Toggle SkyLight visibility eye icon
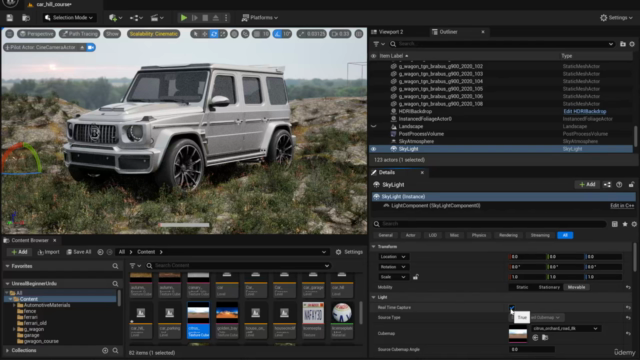 point(373,149)
